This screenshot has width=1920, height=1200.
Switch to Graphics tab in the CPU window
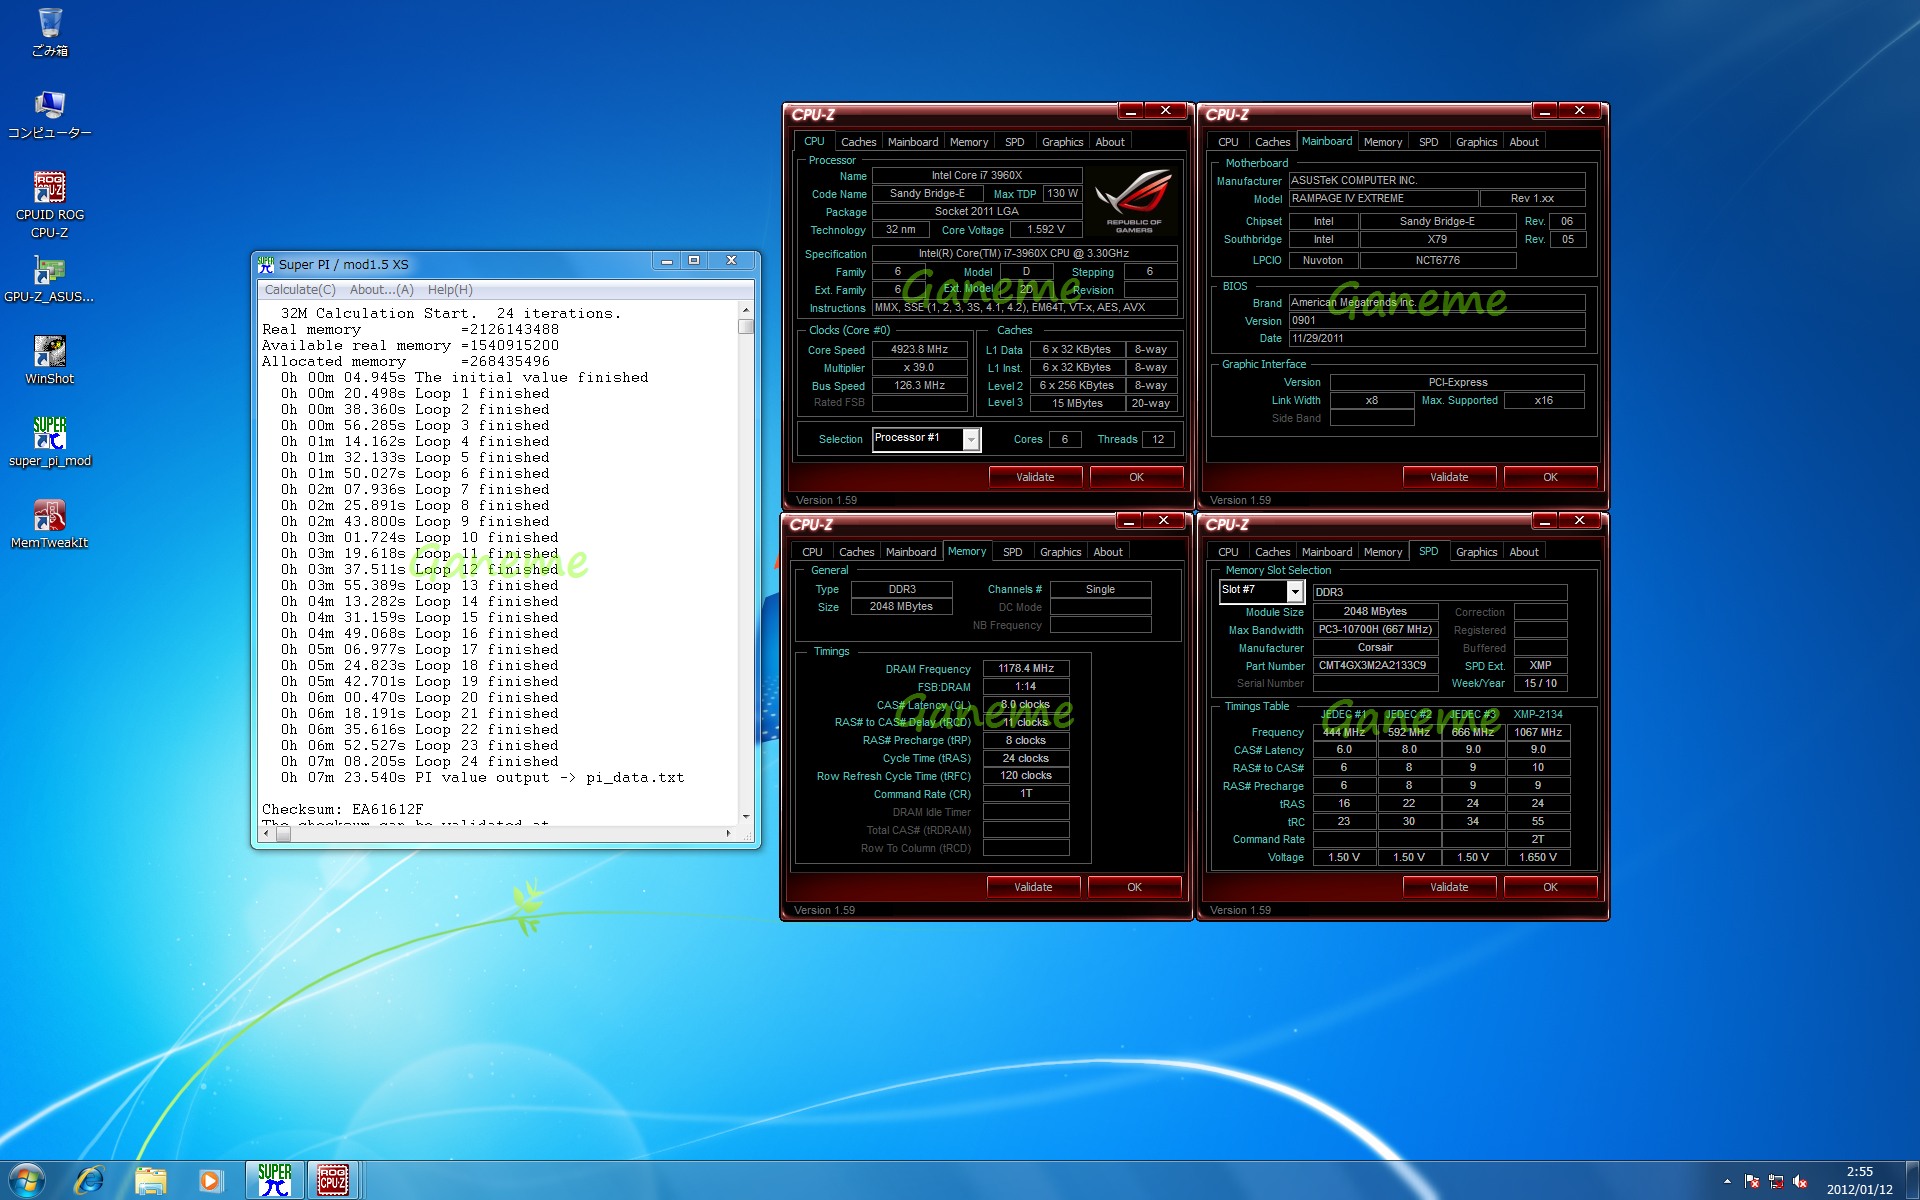(1062, 142)
